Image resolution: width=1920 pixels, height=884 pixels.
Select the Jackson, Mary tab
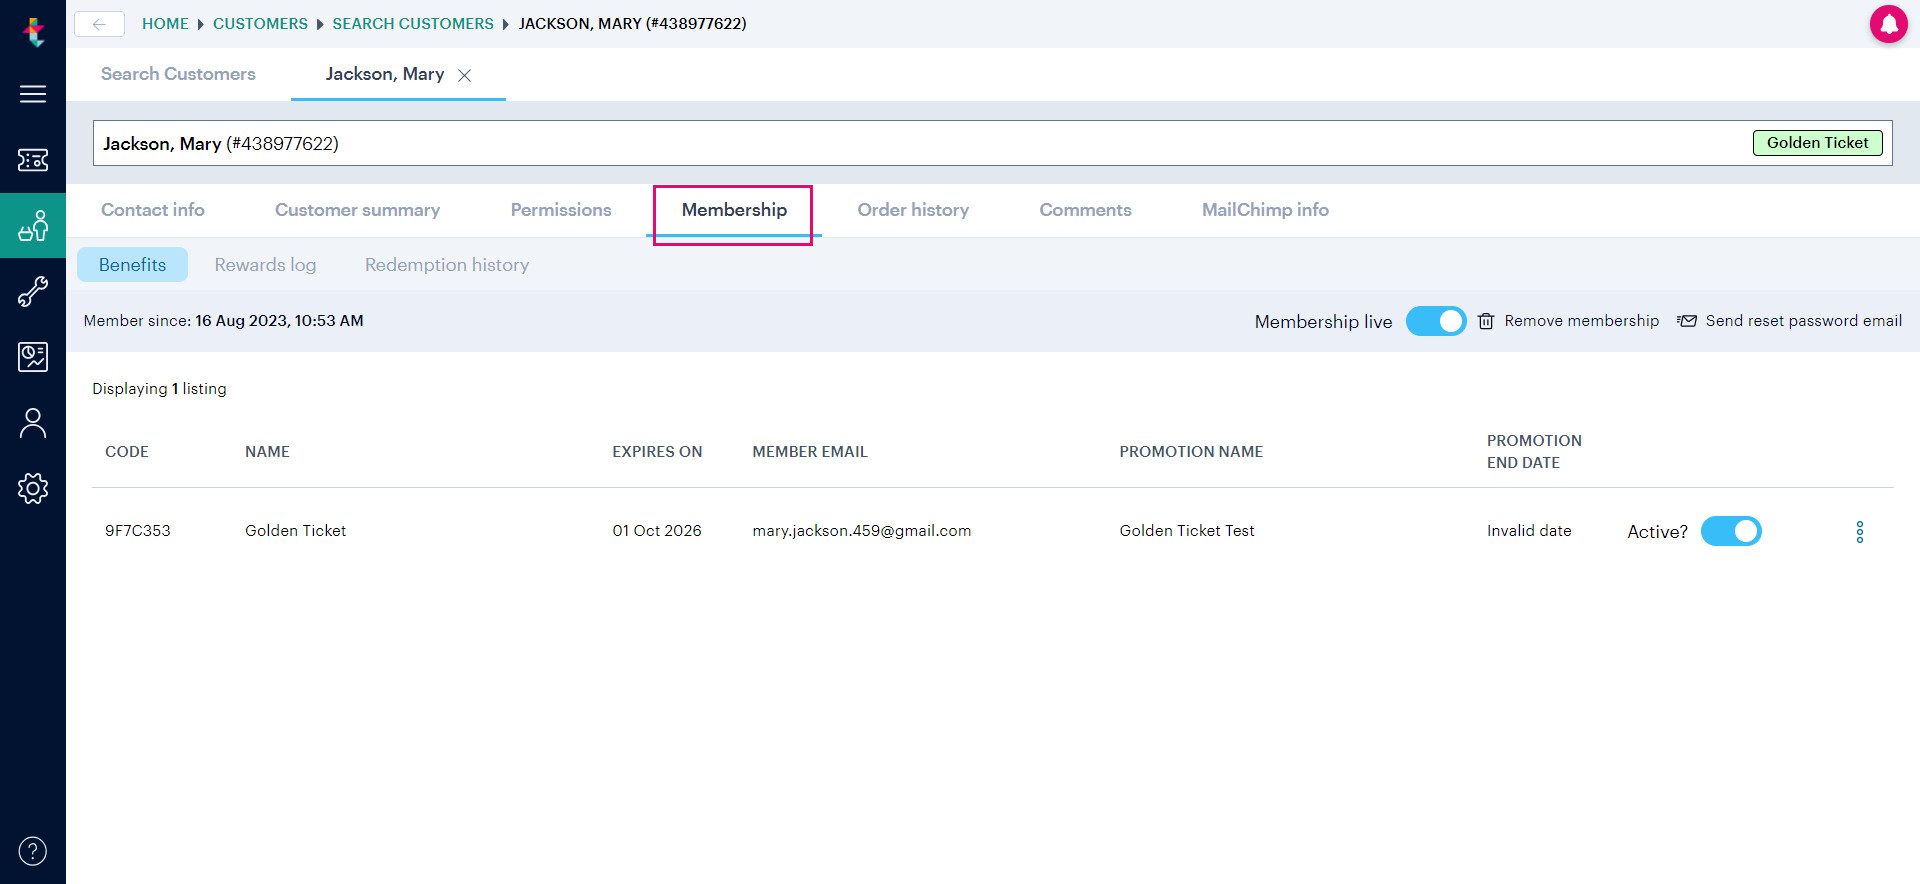coord(385,74)
